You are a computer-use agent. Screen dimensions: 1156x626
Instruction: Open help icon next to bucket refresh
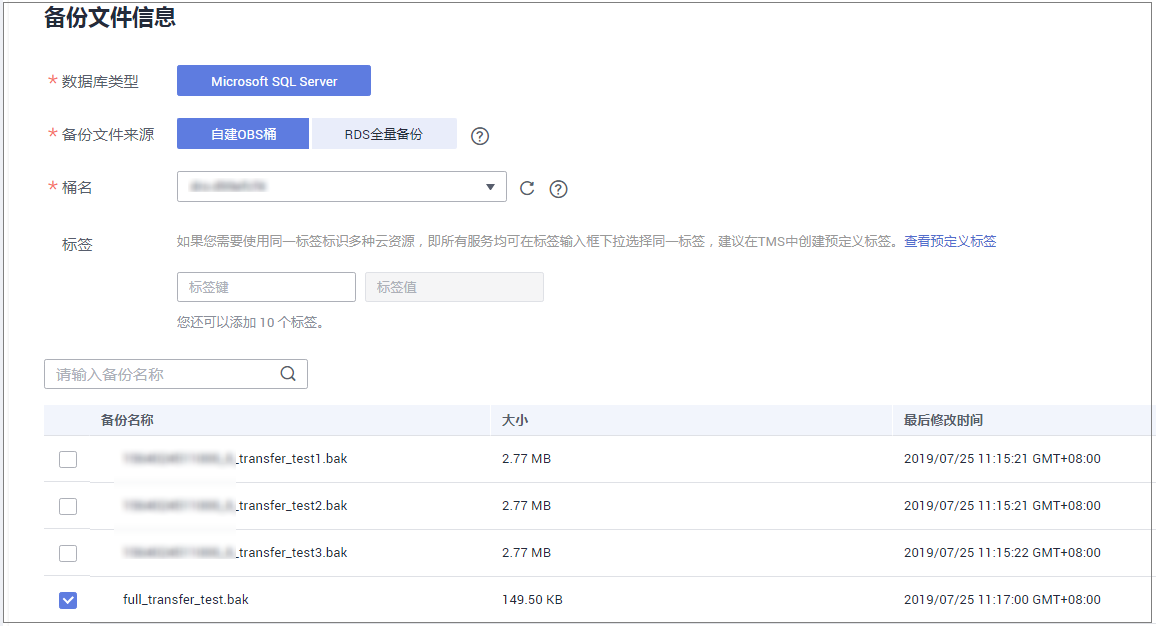(x=559, y=189)
